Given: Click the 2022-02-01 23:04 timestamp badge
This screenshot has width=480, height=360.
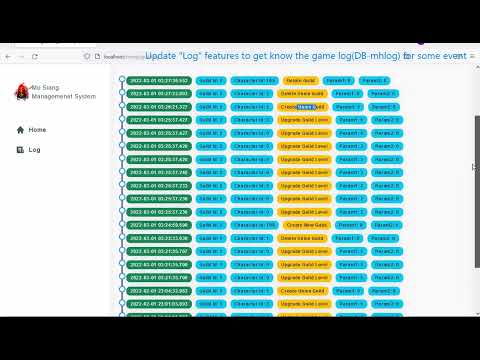Looking at the screenshot, I should 159,291.
